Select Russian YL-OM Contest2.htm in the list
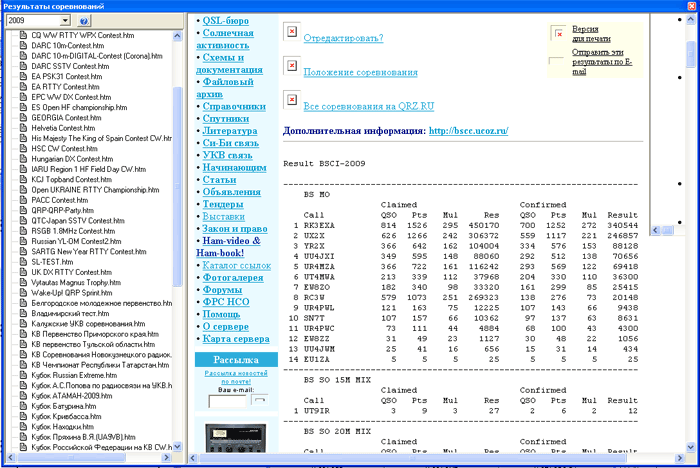 (x=76, y=241)
